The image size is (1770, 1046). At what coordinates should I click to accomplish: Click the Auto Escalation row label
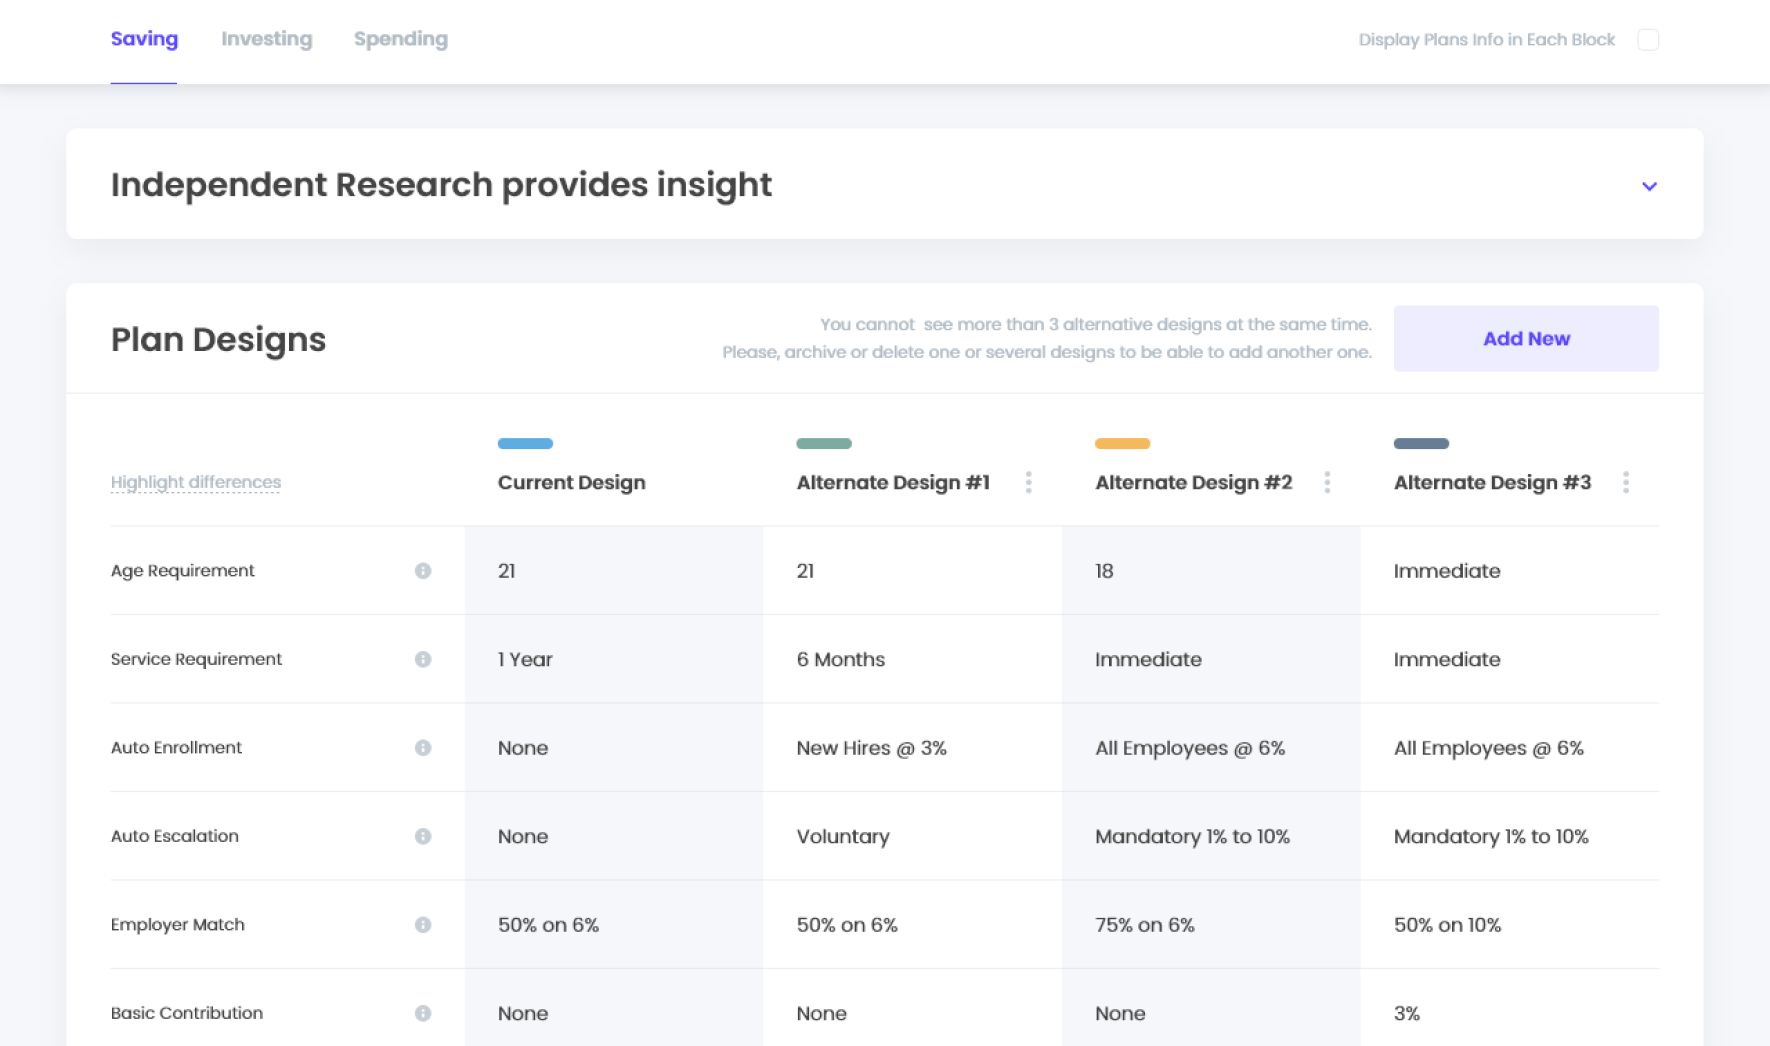175,836
